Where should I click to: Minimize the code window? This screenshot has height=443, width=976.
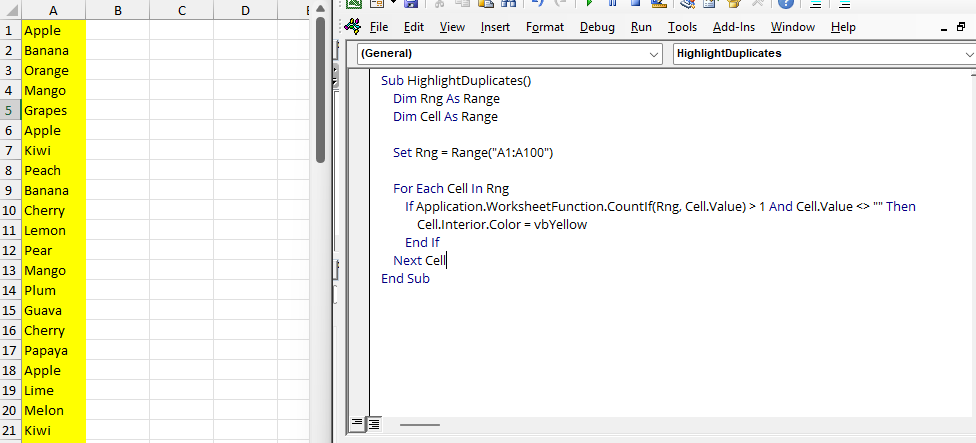[x=944, y=29]
